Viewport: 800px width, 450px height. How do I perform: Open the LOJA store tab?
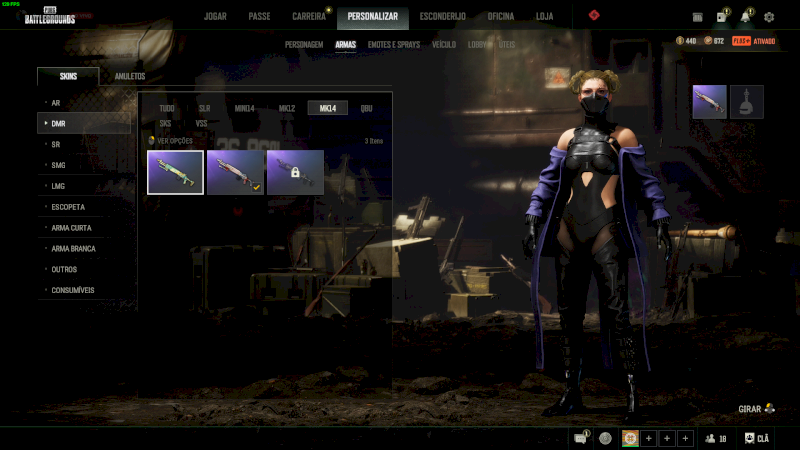544,16
